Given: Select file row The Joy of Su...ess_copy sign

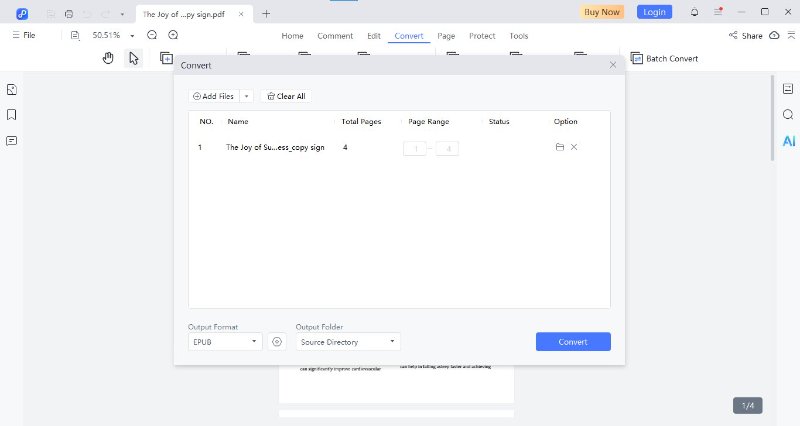Looking at the screenshot, I should 399,147.
